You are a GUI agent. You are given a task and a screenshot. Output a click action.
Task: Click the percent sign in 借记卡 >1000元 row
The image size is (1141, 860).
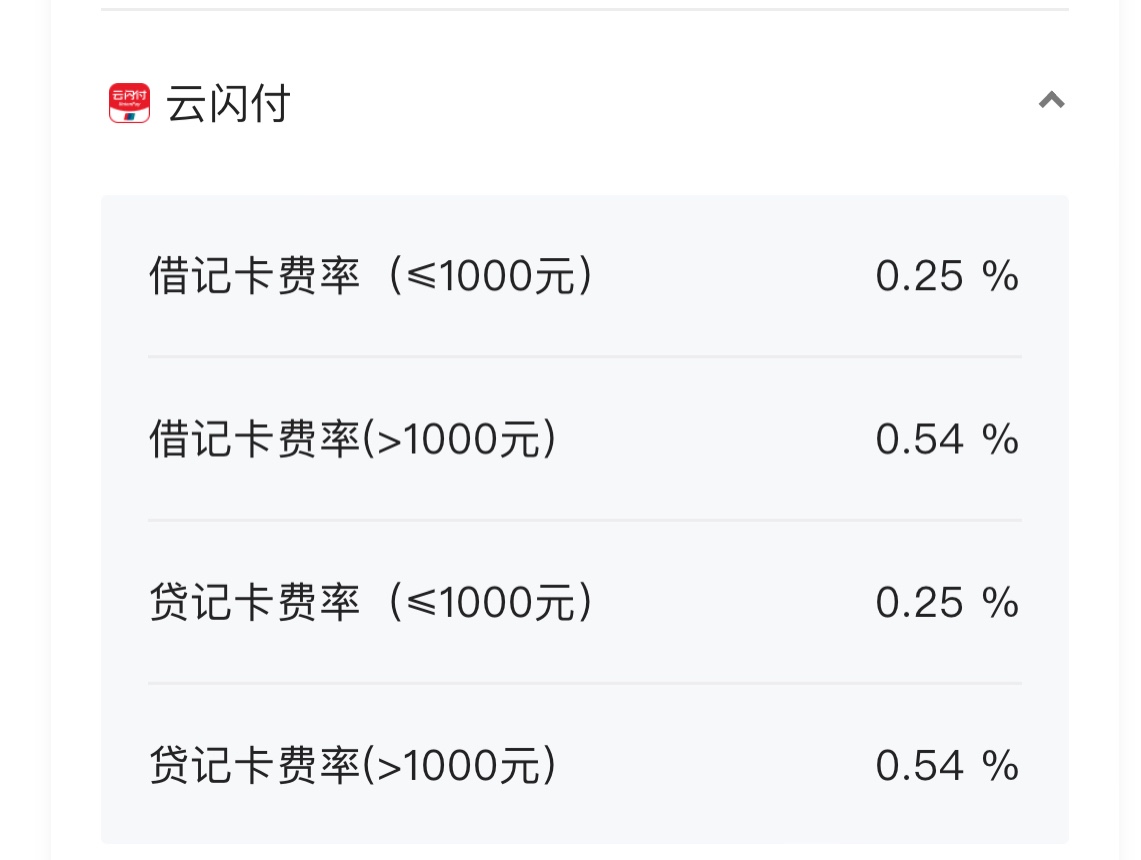click(x=1000, y=440)
